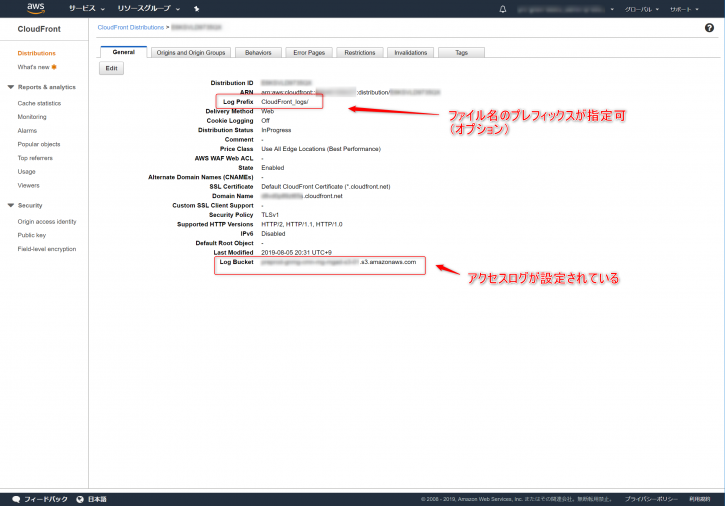Click the フィードバック feedback link
This screenshot has width=725, height=506.
pos(46,499)
